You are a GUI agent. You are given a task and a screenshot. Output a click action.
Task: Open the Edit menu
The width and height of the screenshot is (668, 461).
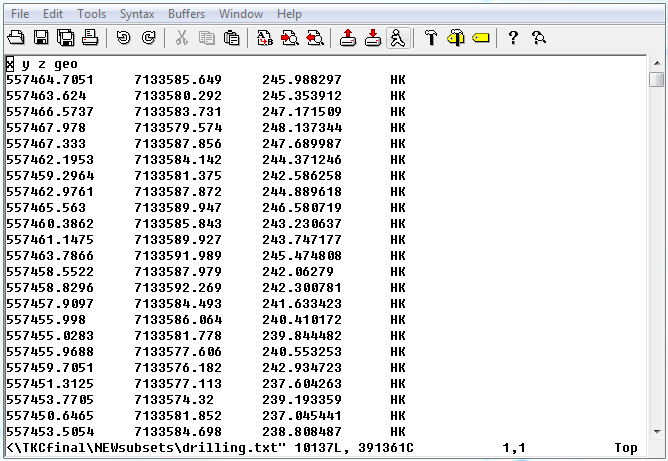click(x=53, y=14)
